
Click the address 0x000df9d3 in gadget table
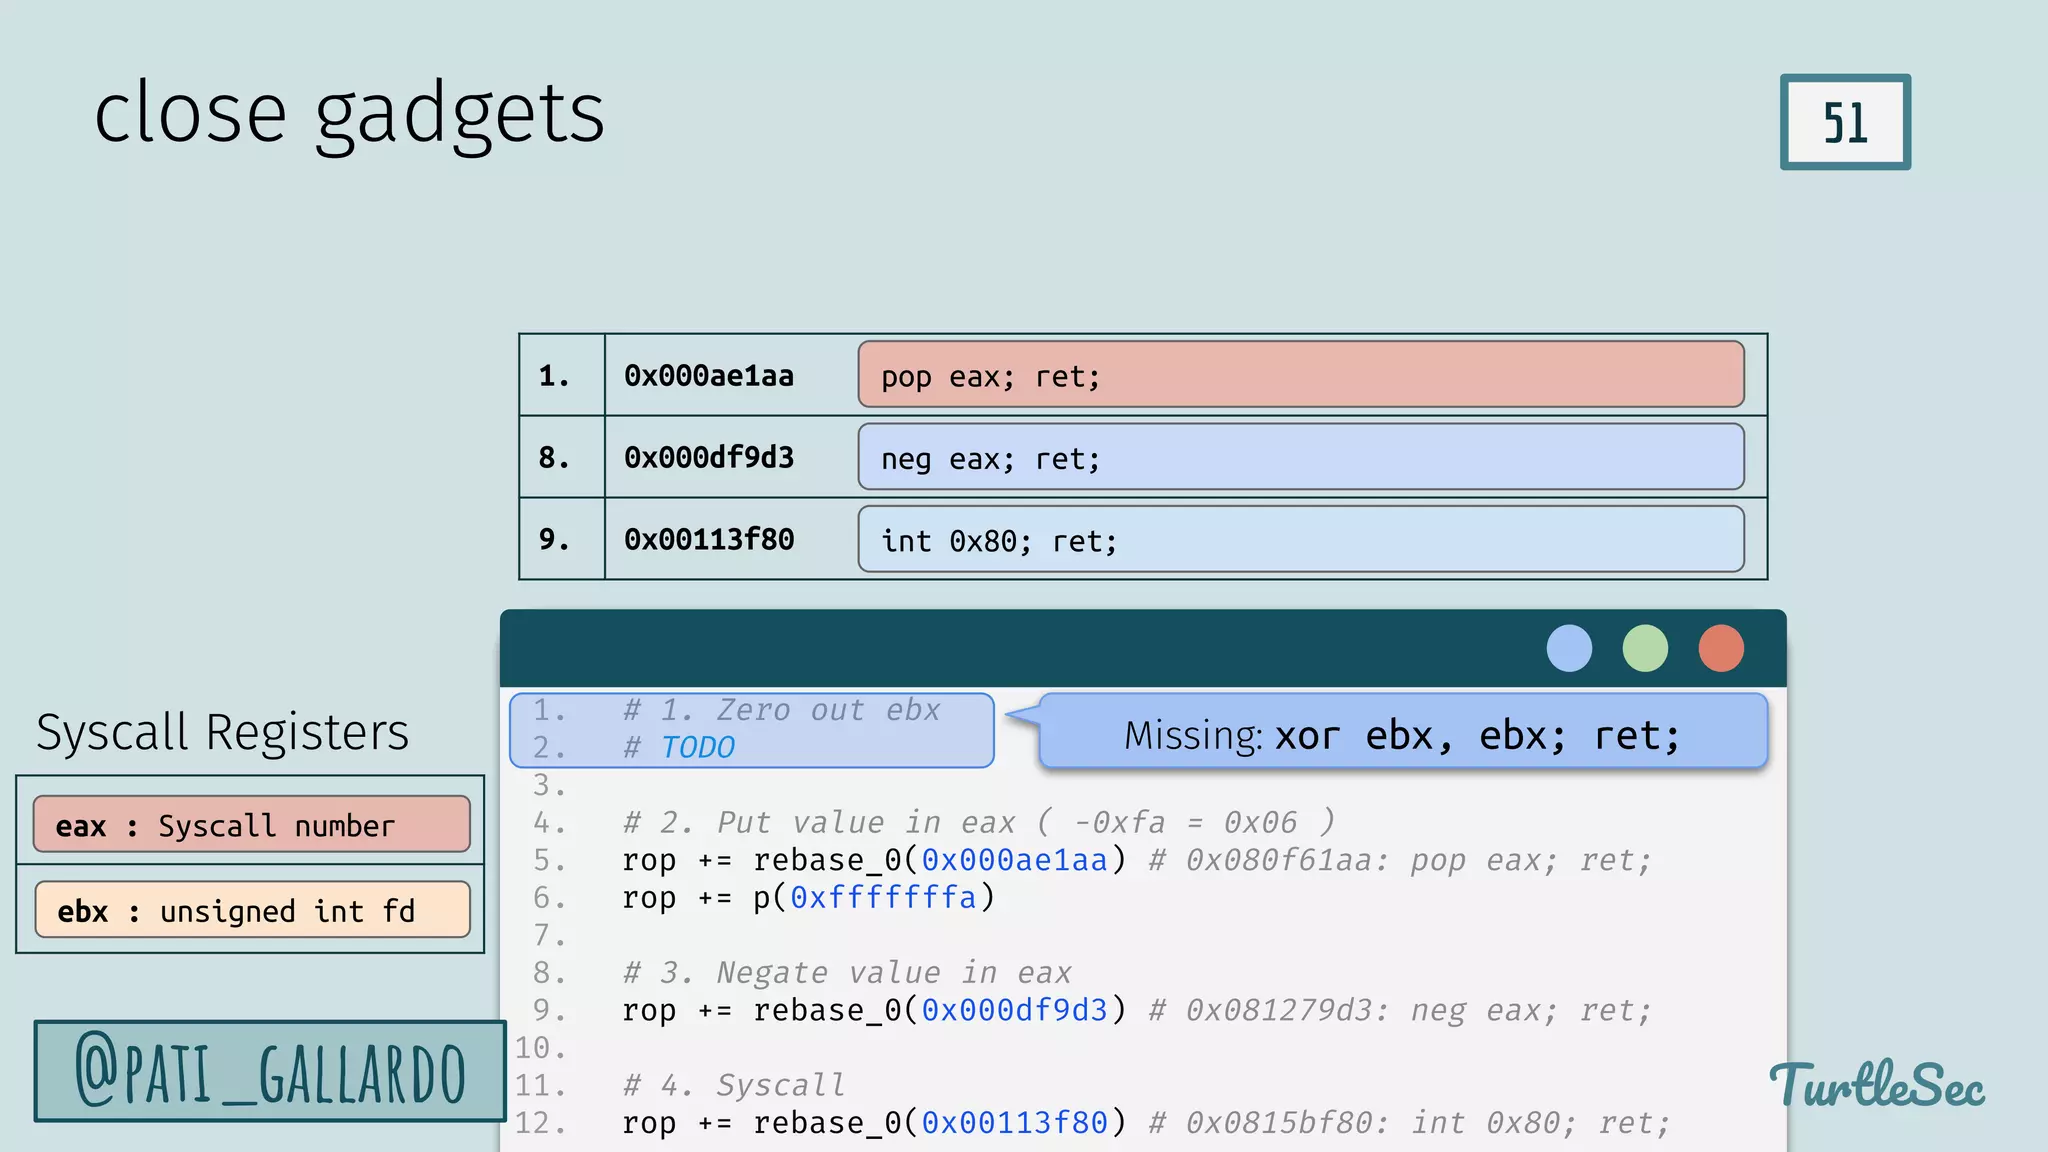point(709,458)
